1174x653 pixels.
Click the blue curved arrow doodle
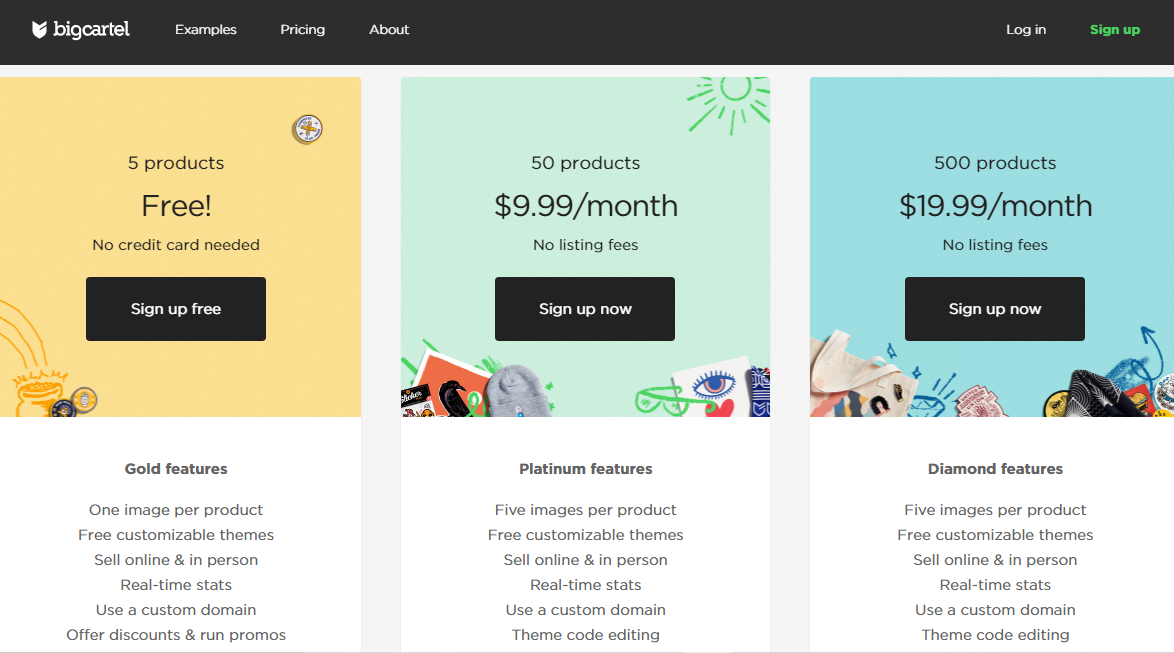point(1152,349)
